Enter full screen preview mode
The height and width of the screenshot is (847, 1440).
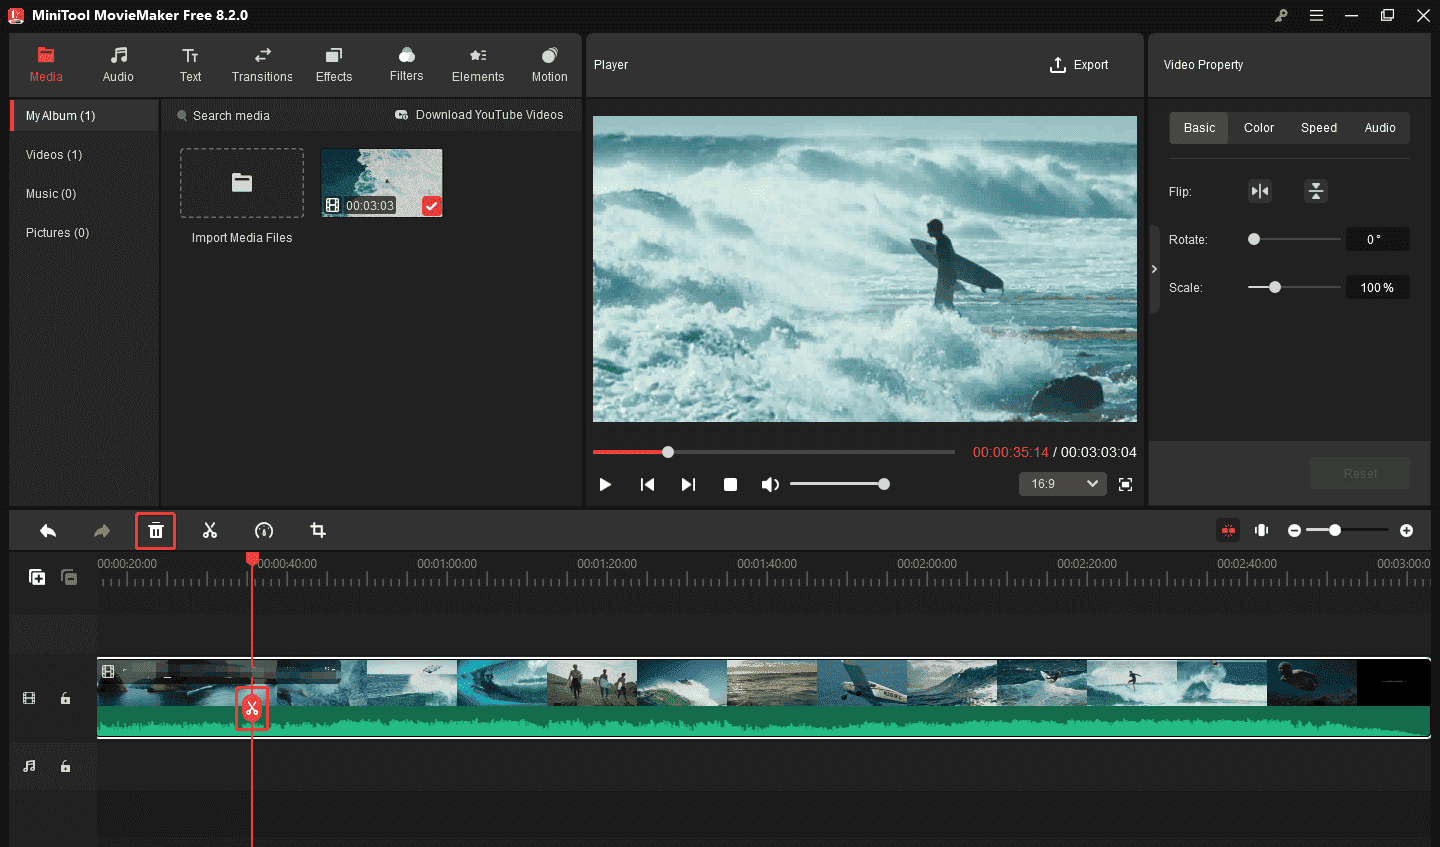1125,484
